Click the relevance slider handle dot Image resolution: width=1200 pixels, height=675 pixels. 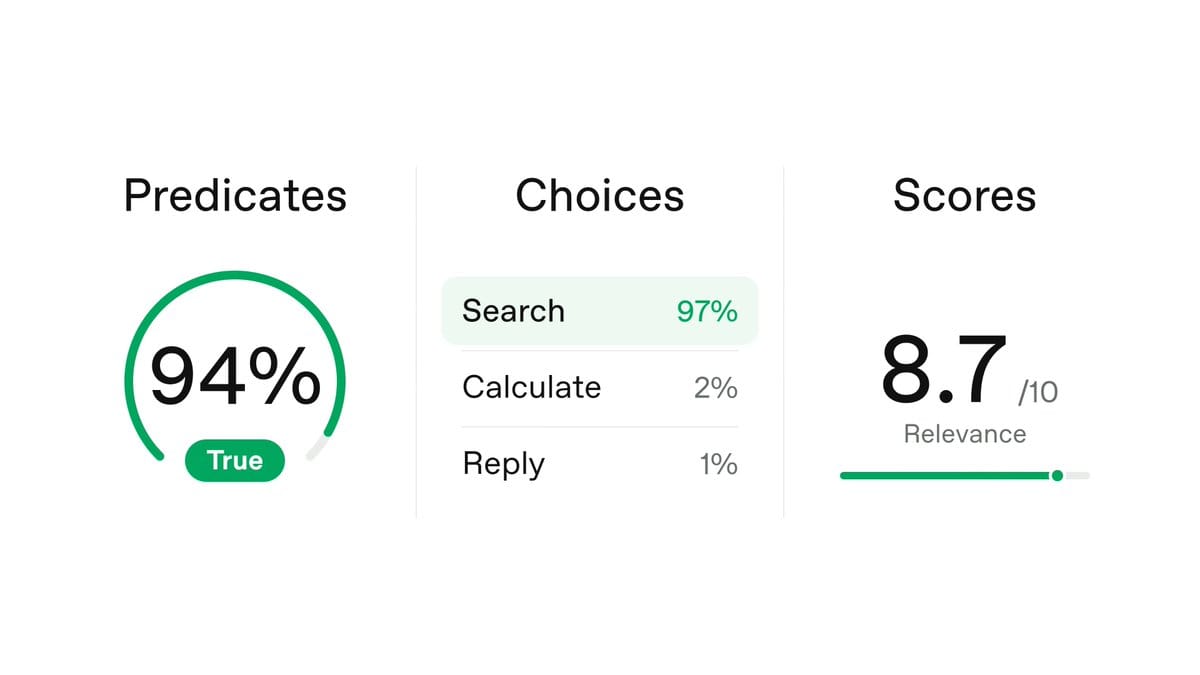click(1057, 476)
